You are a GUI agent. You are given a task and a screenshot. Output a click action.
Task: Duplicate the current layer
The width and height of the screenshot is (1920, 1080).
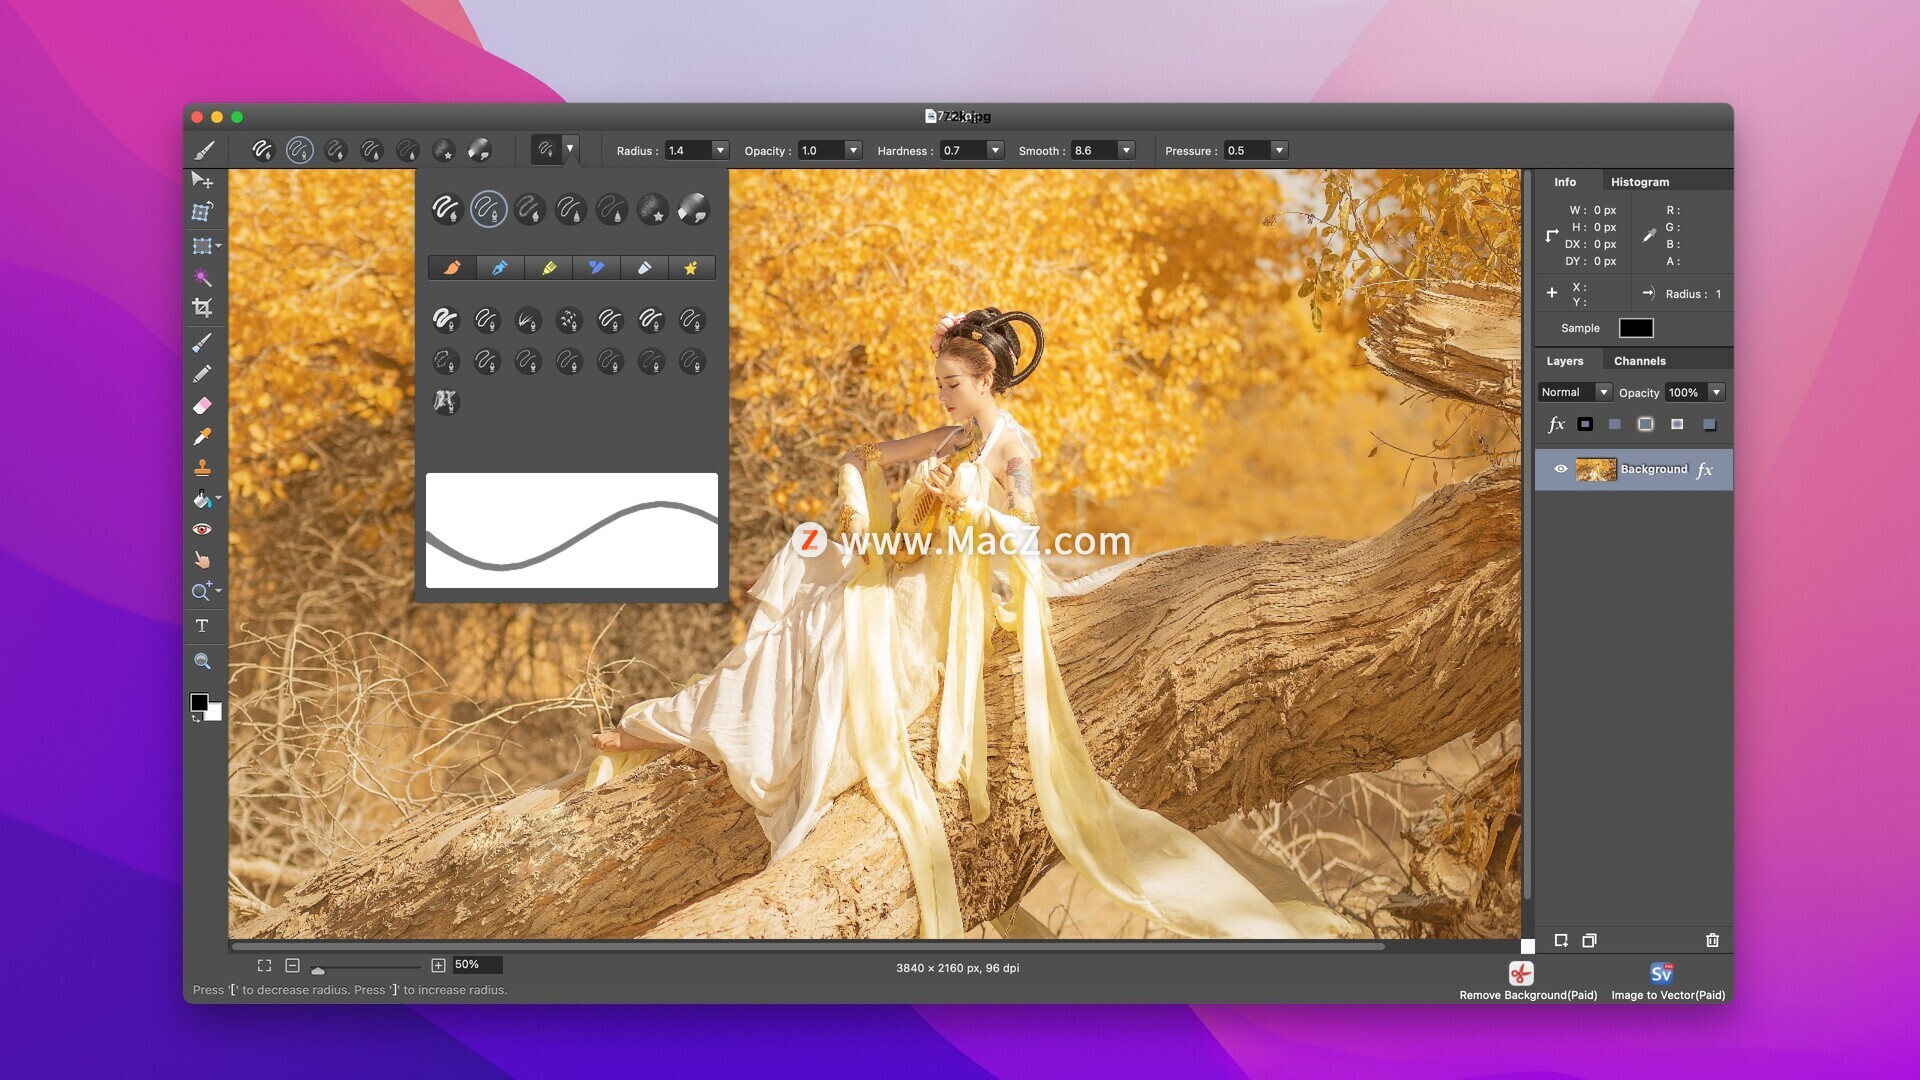click(x=1589, y=940)
